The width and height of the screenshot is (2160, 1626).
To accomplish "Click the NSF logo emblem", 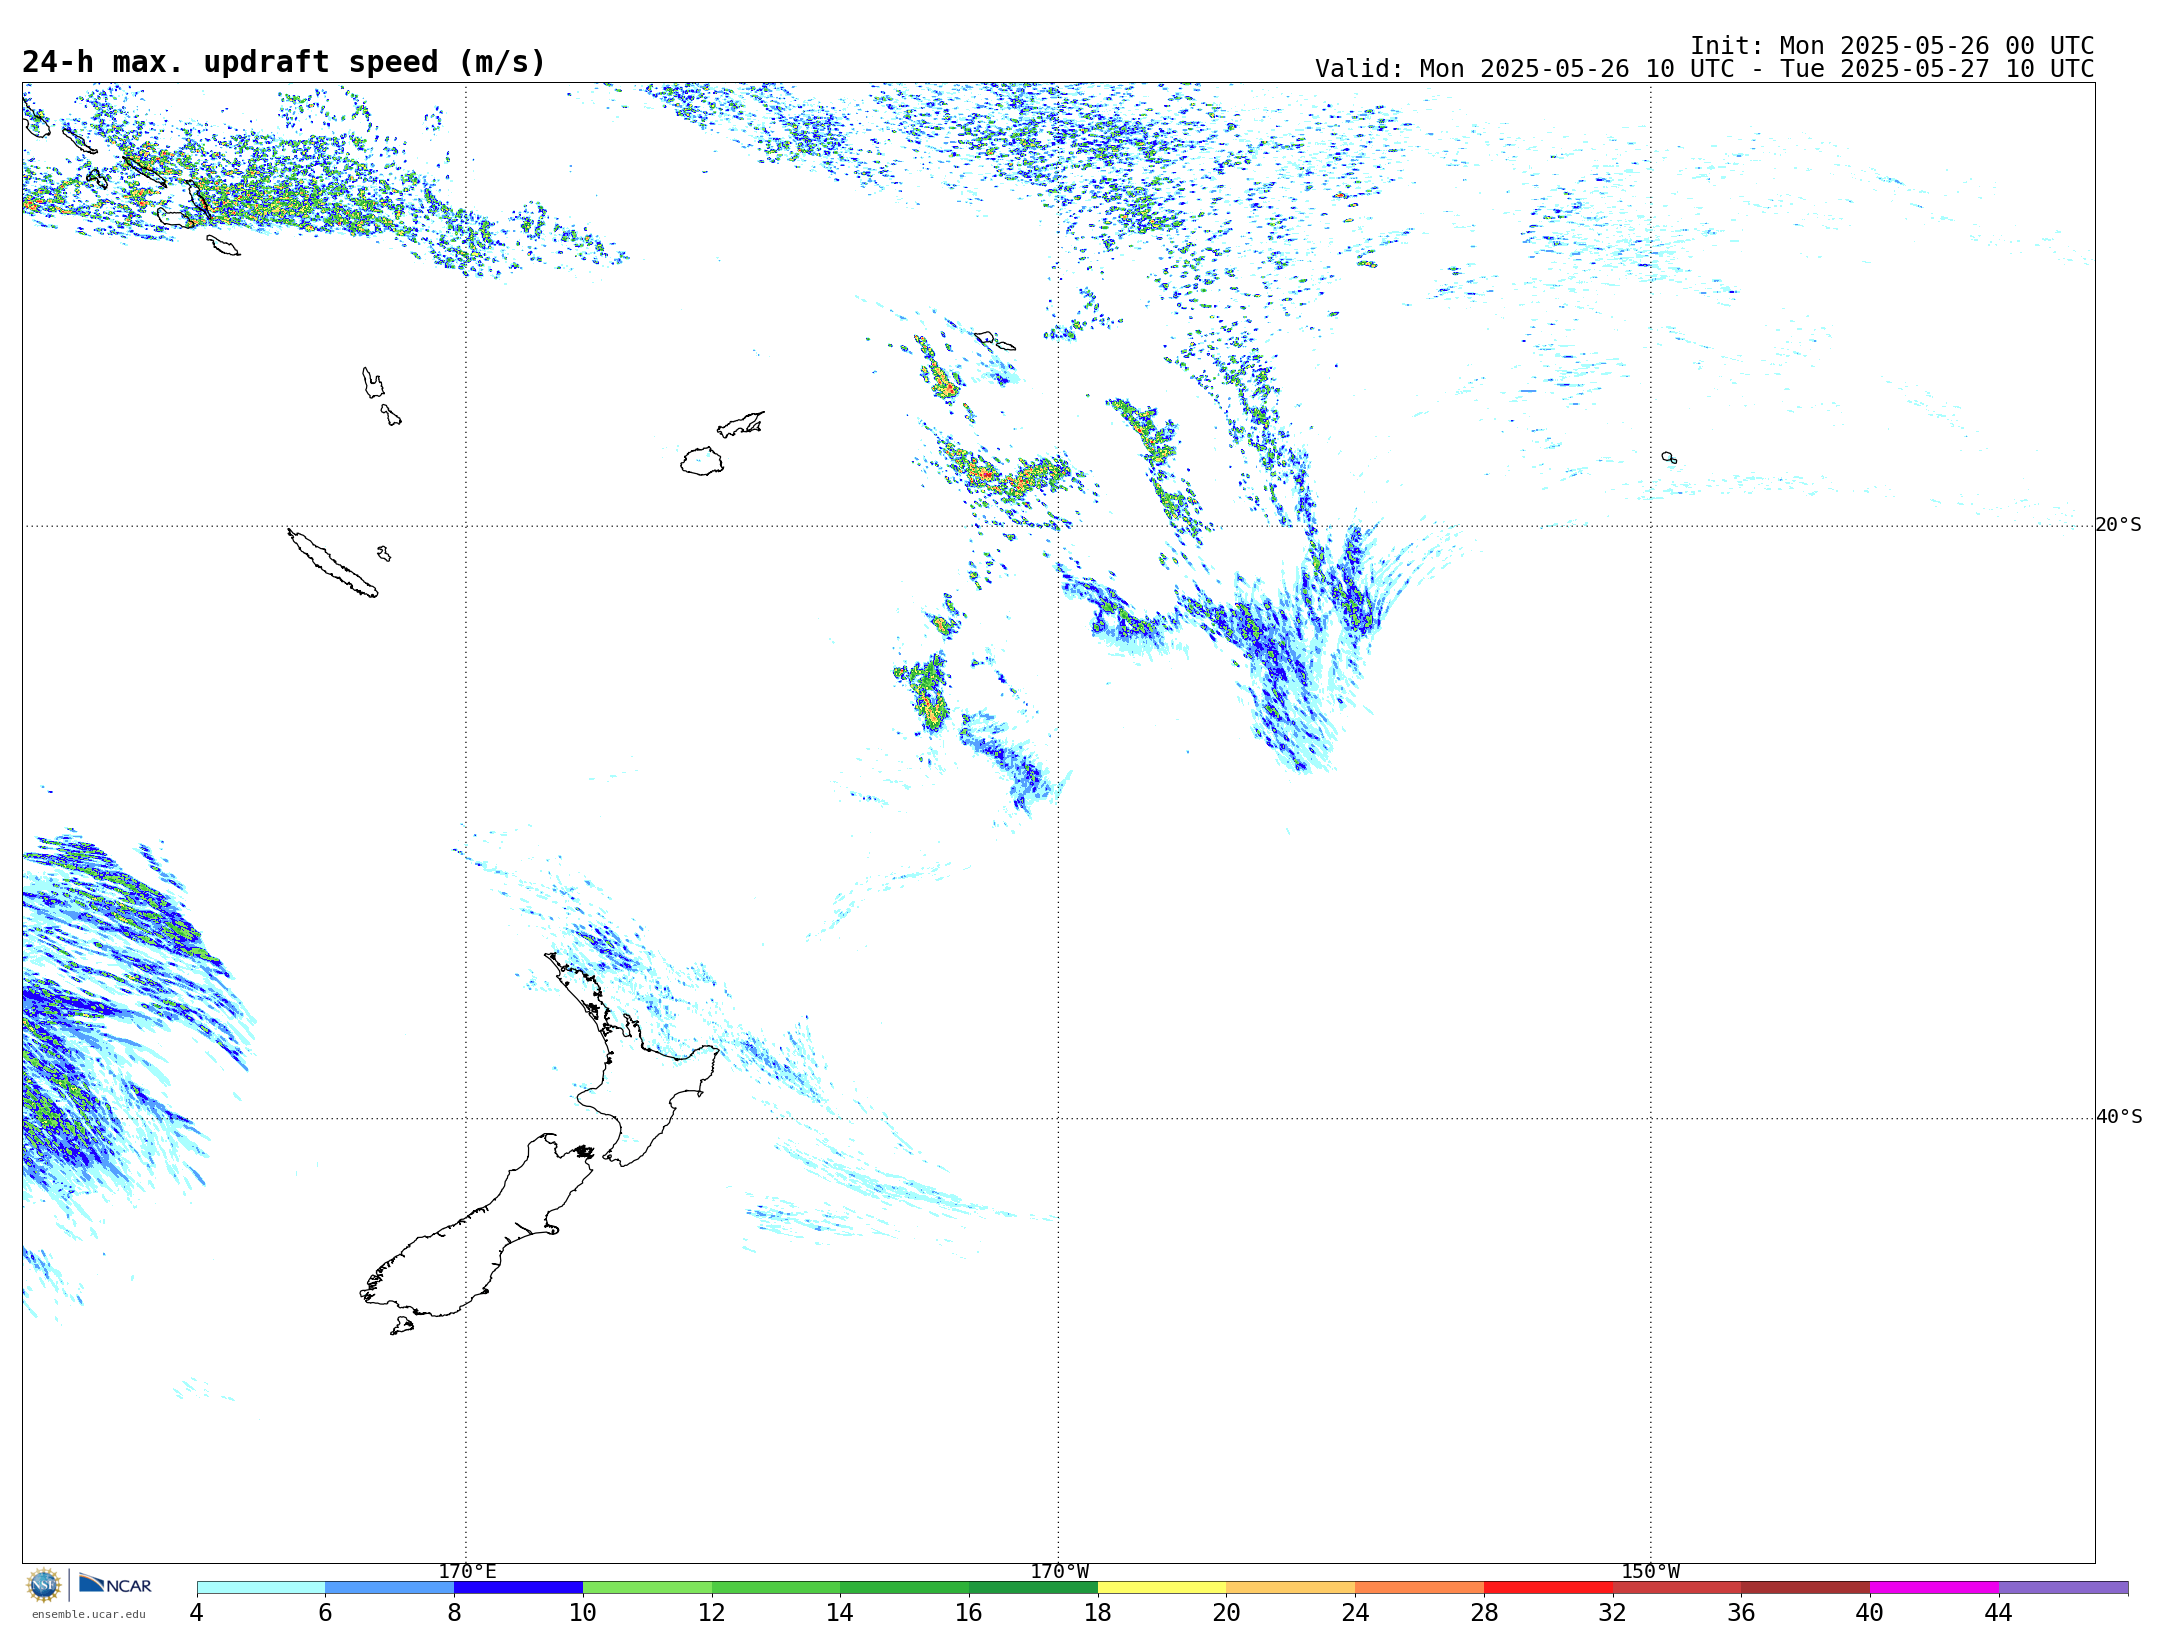I will (44, 1585).
